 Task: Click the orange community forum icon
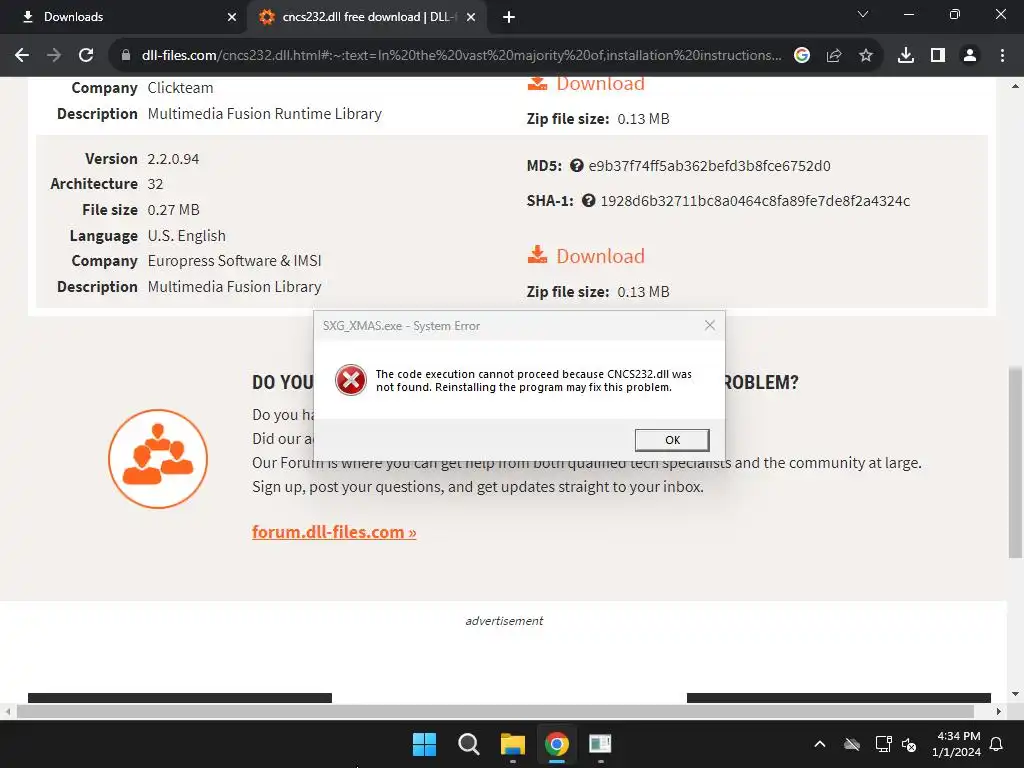pyautogui.click(x=158, y=459)
